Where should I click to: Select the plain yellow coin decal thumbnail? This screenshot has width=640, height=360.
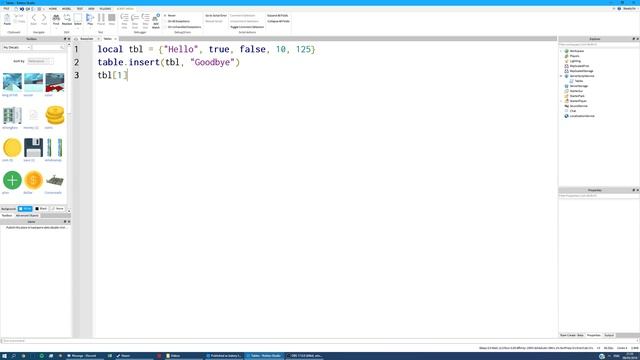tap(12, 148)
